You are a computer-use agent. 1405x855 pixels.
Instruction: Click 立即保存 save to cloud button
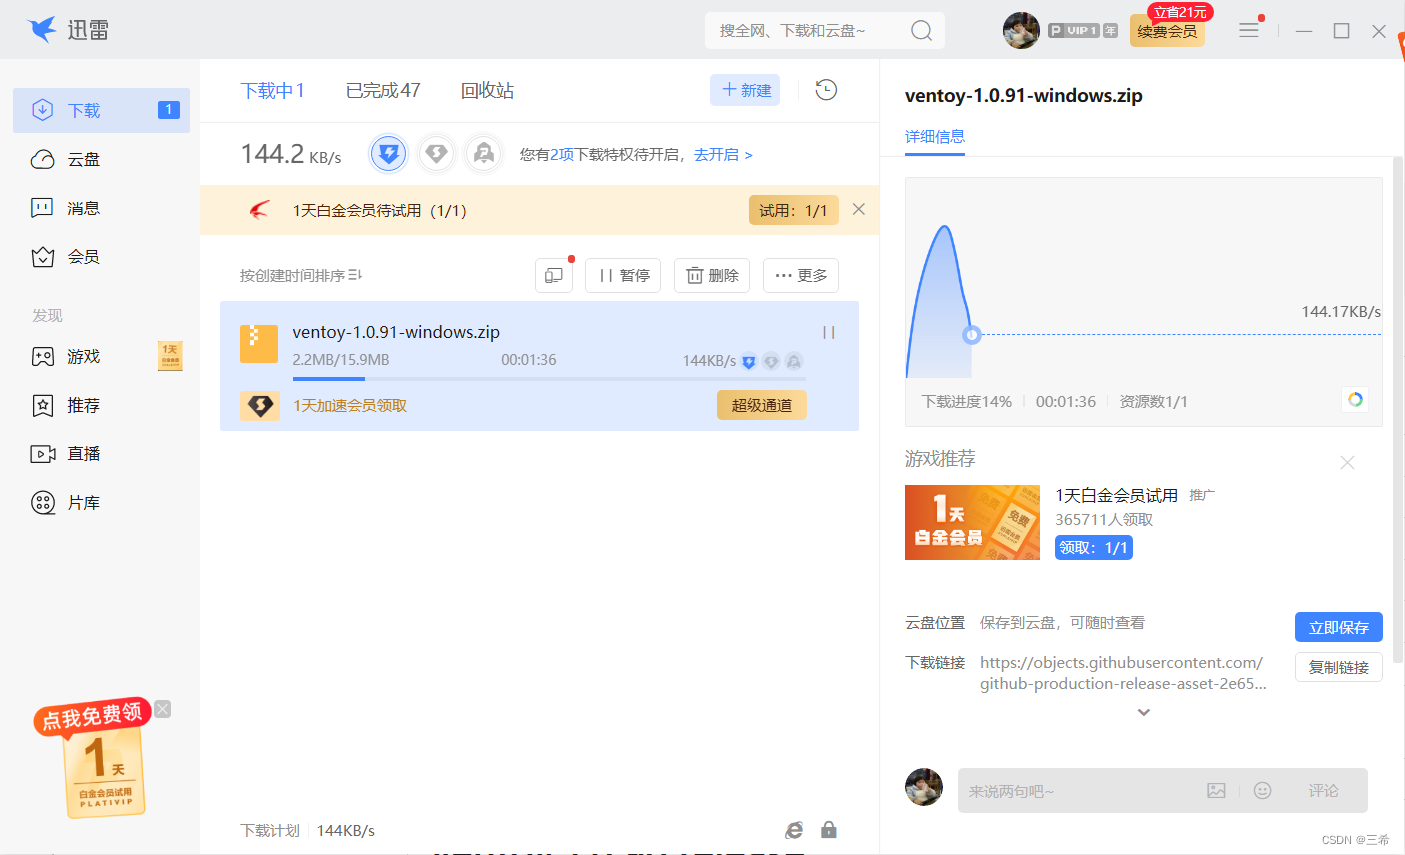[x=1339, y=627]
